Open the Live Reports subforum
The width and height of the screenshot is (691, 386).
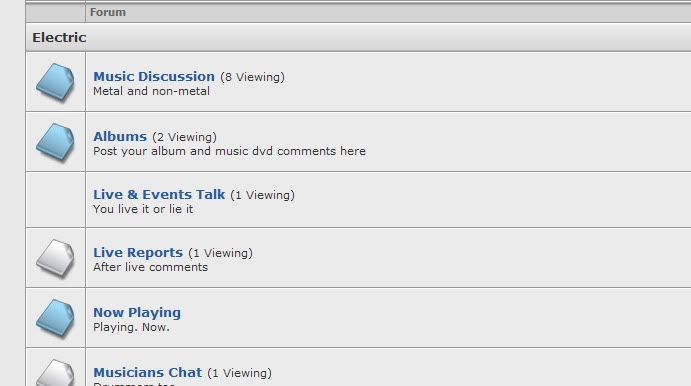[138, 252]
